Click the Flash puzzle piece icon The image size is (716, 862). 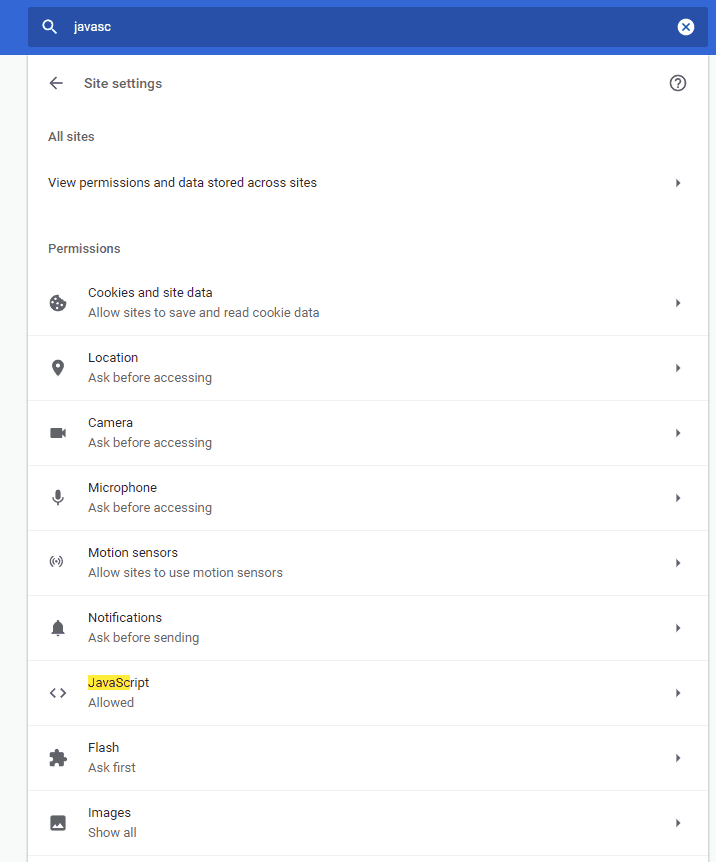pos(58,758)
